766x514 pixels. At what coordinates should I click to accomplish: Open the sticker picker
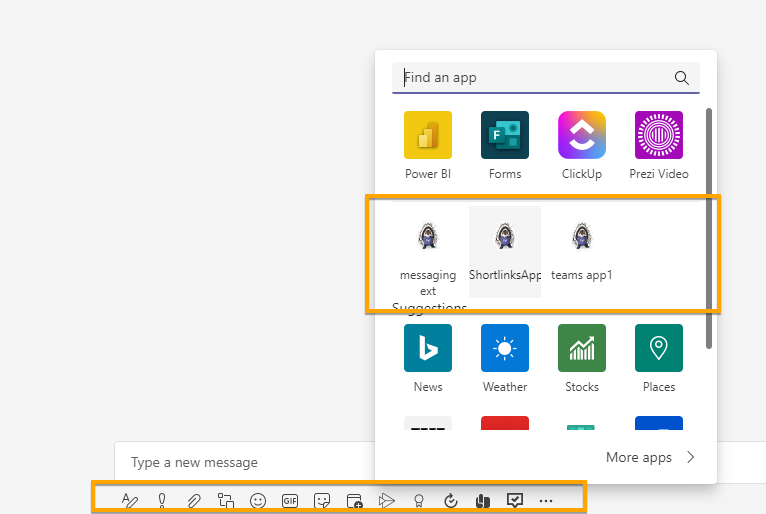(322, 500)
